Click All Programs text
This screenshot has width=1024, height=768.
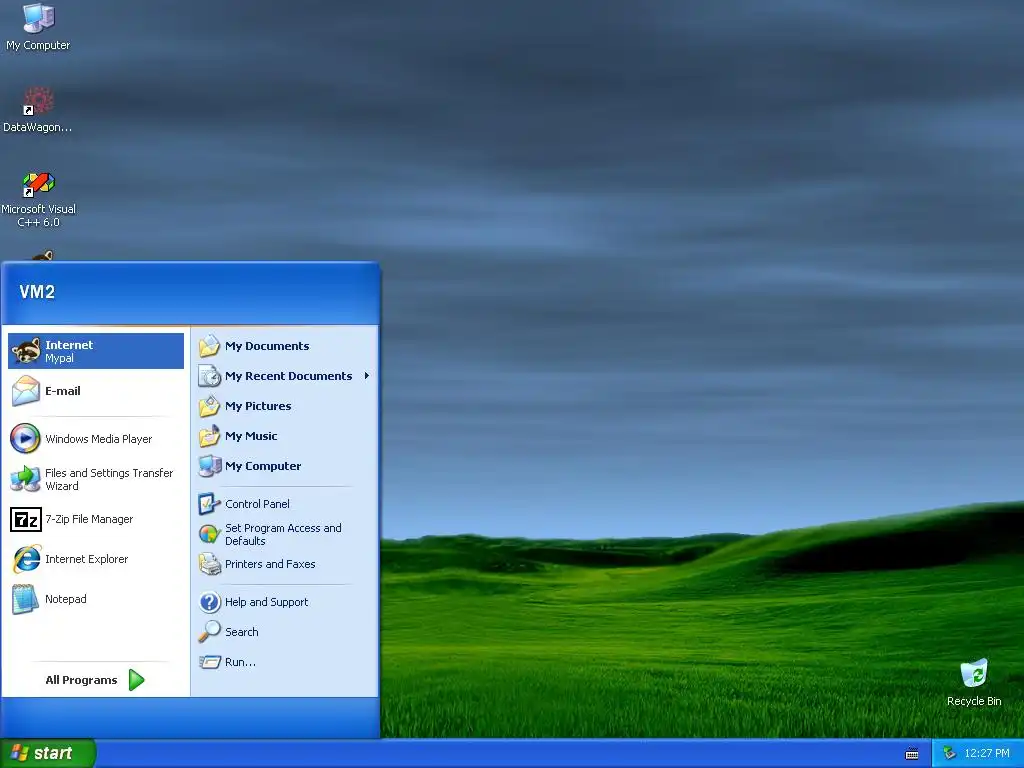tap(81, 680)
